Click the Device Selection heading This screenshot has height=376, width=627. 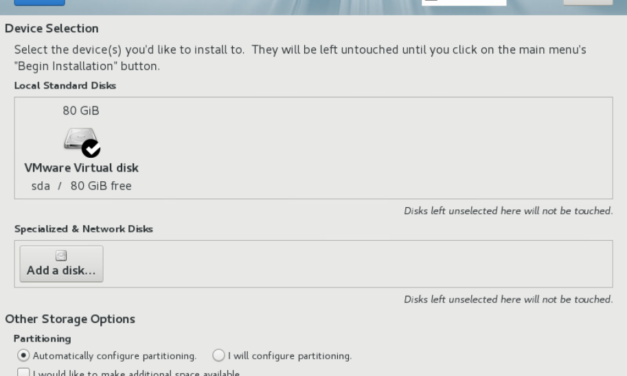click(52, 28)
